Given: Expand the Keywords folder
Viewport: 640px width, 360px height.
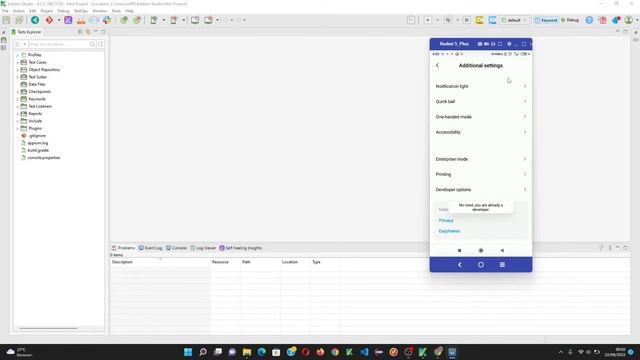Looking at the screenshot, I should [18, 99].
